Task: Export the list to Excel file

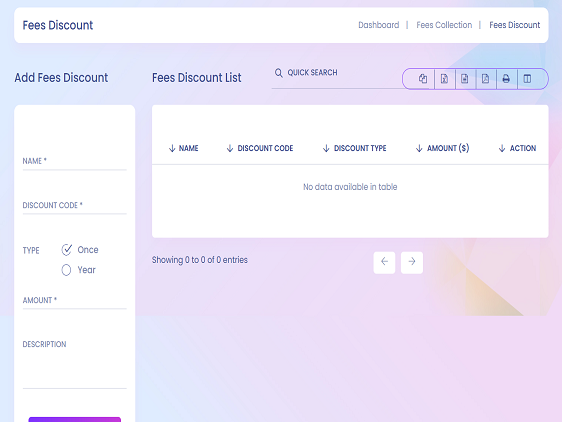Action: (444, 79)
